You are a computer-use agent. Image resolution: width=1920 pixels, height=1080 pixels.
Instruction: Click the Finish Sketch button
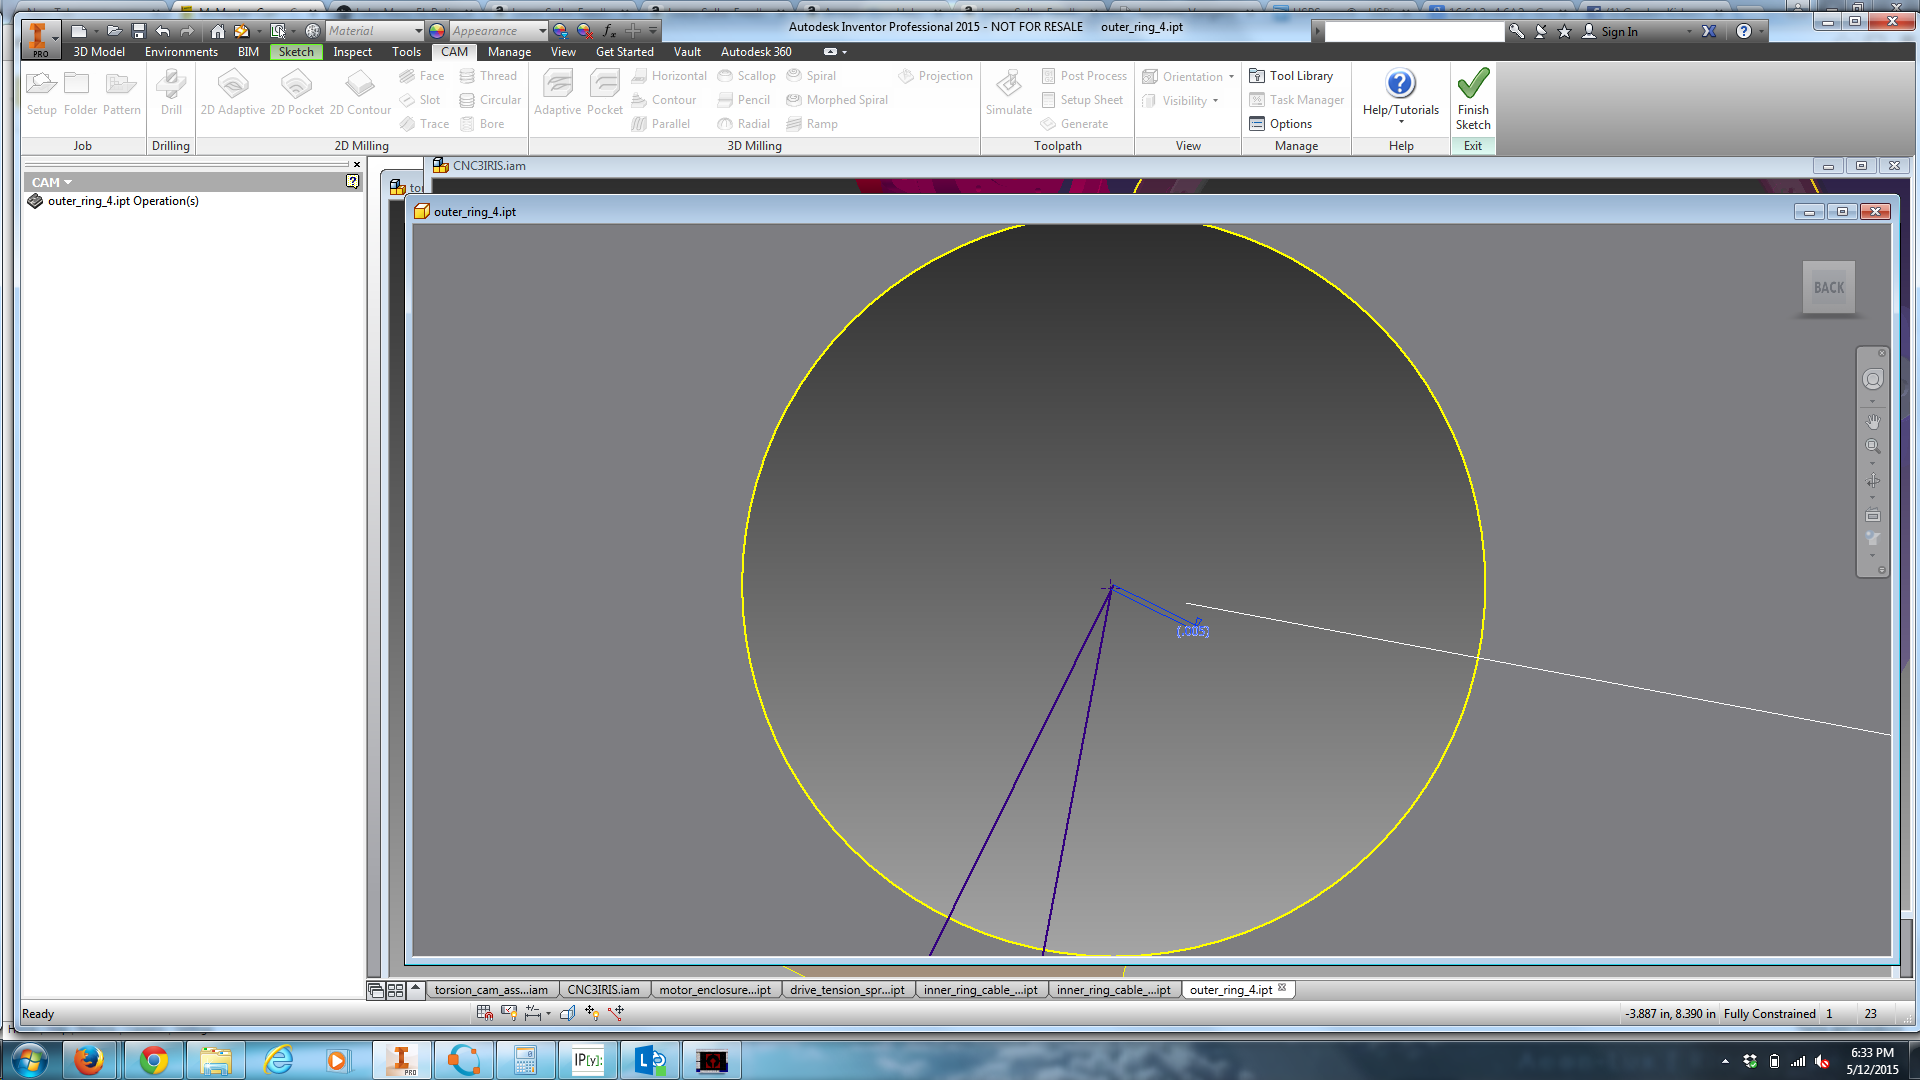tap(1473, 99)
